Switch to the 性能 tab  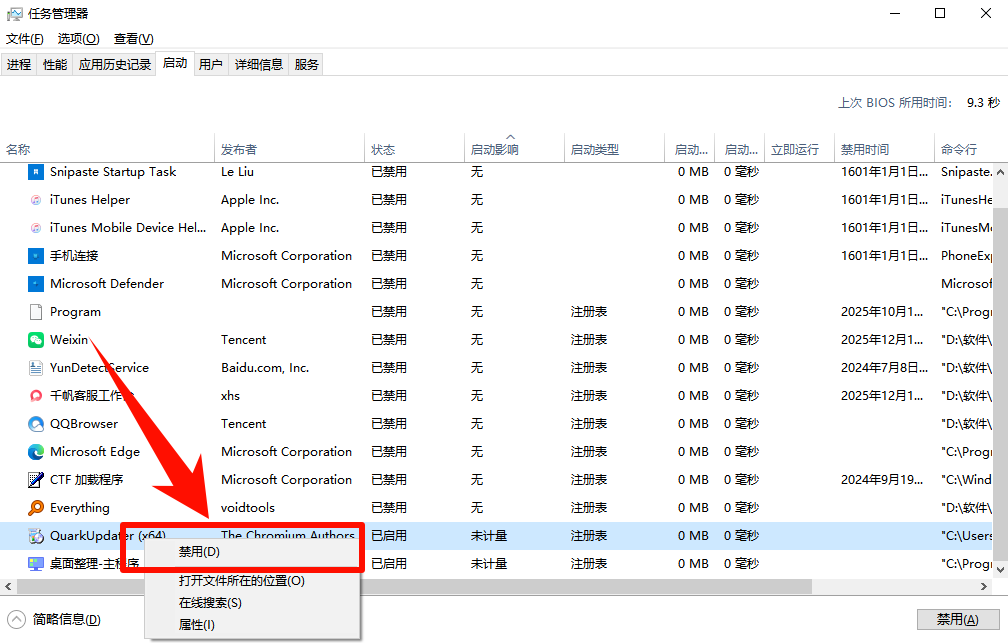pyautogui.click(x=53, y=63)
